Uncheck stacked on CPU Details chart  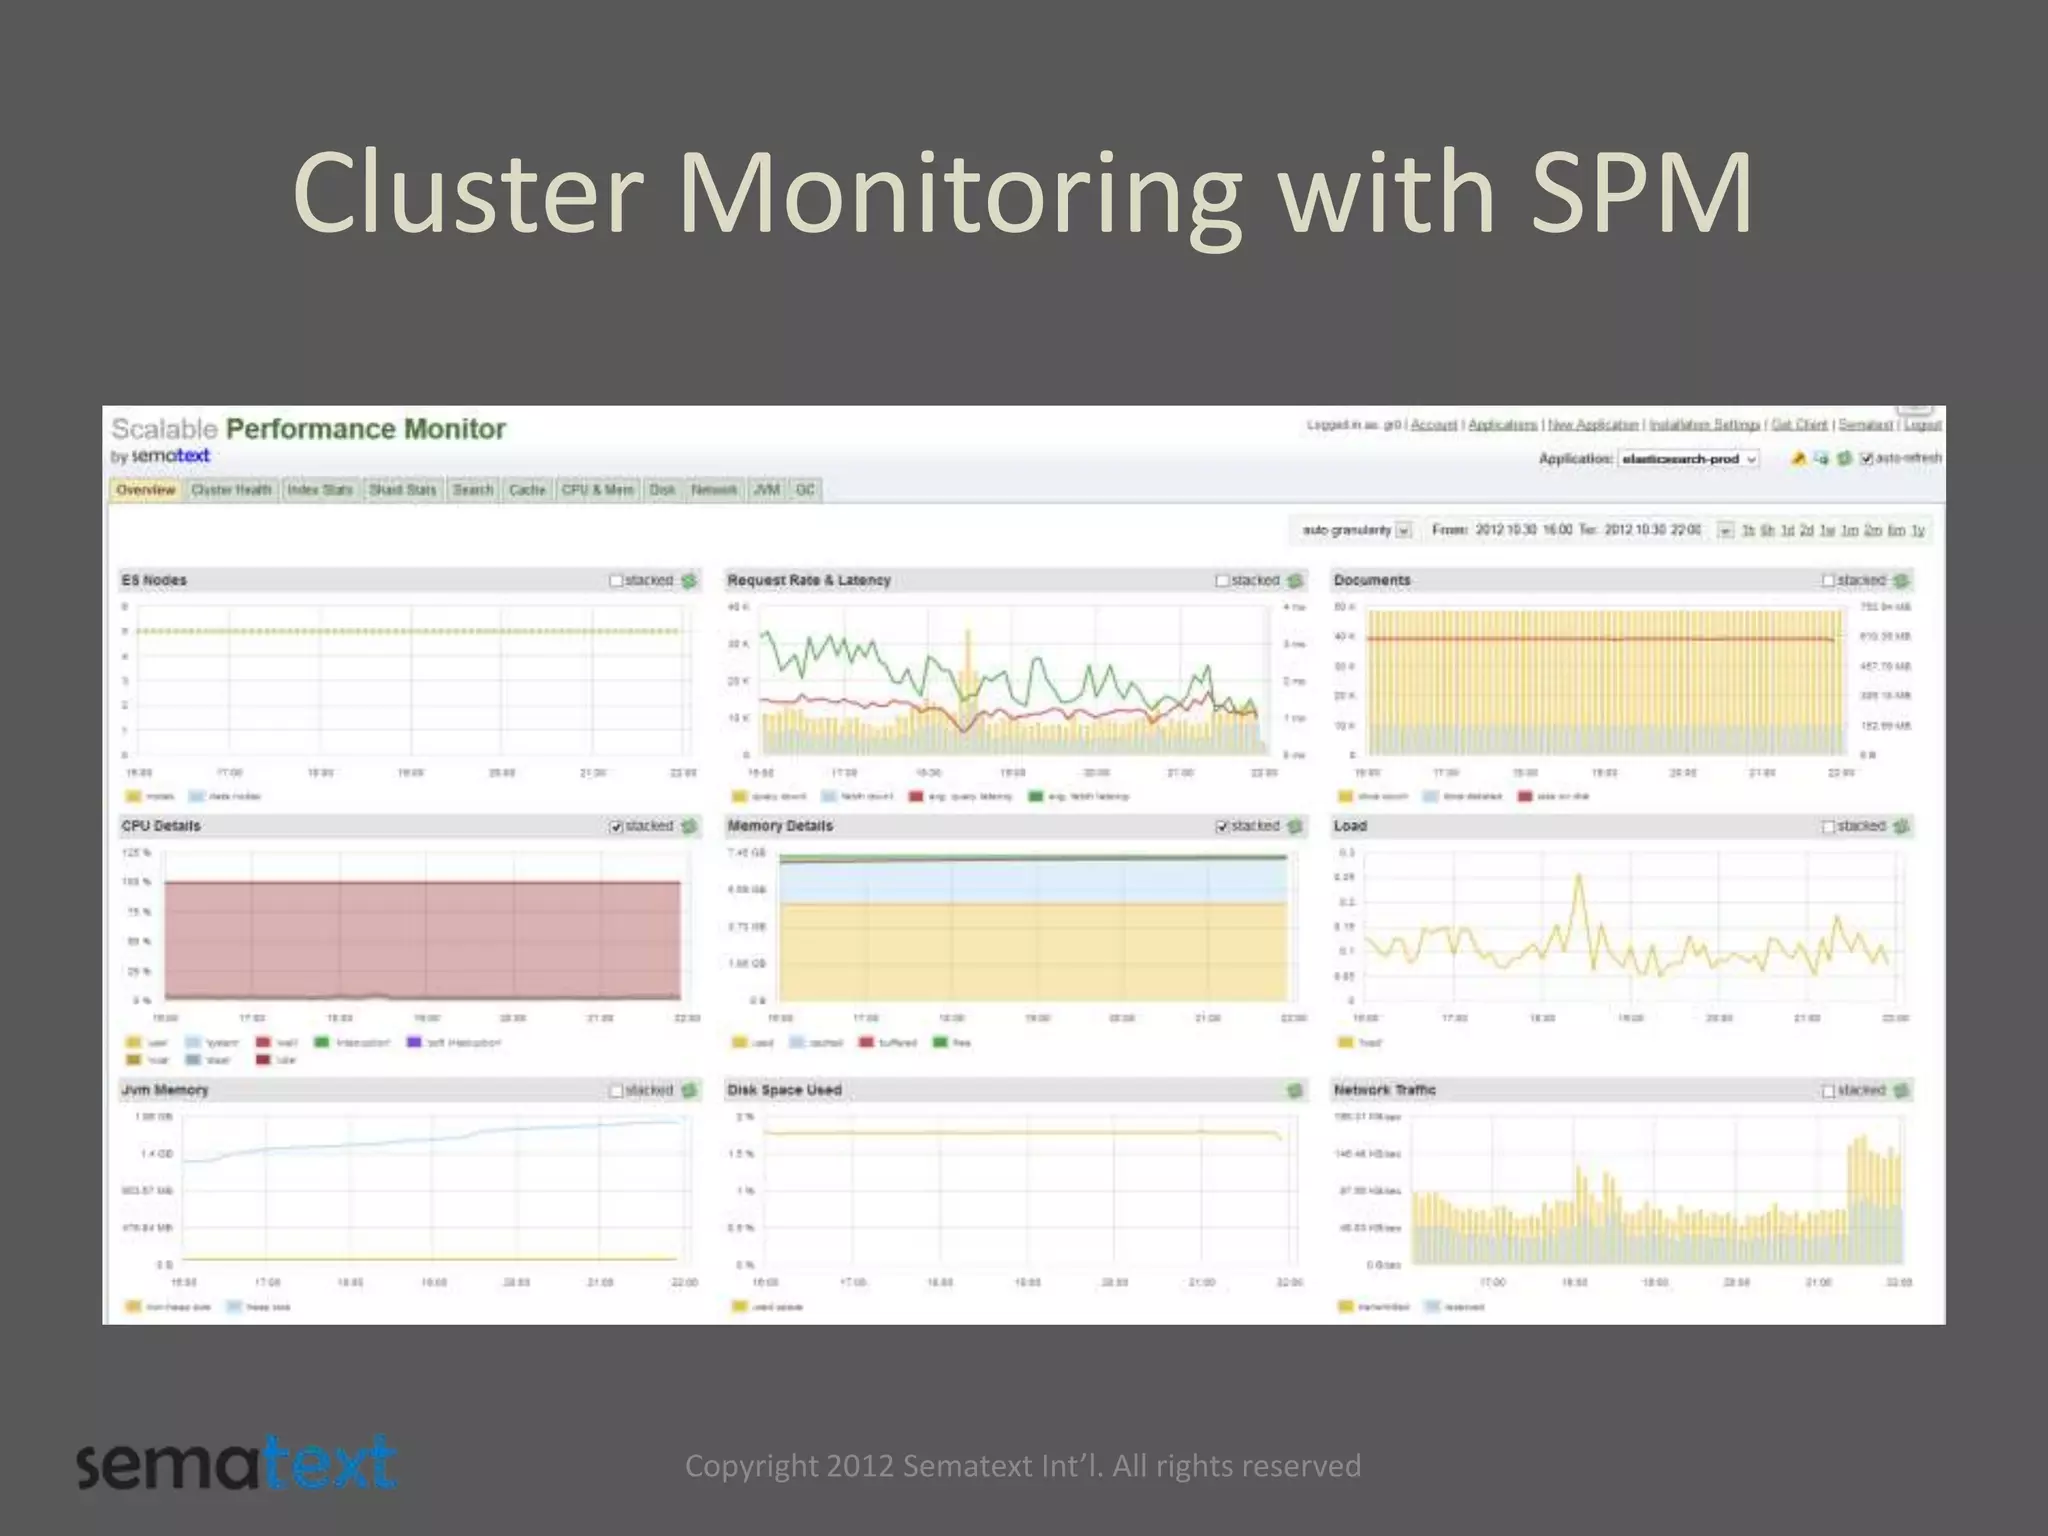tap(616, 827)
